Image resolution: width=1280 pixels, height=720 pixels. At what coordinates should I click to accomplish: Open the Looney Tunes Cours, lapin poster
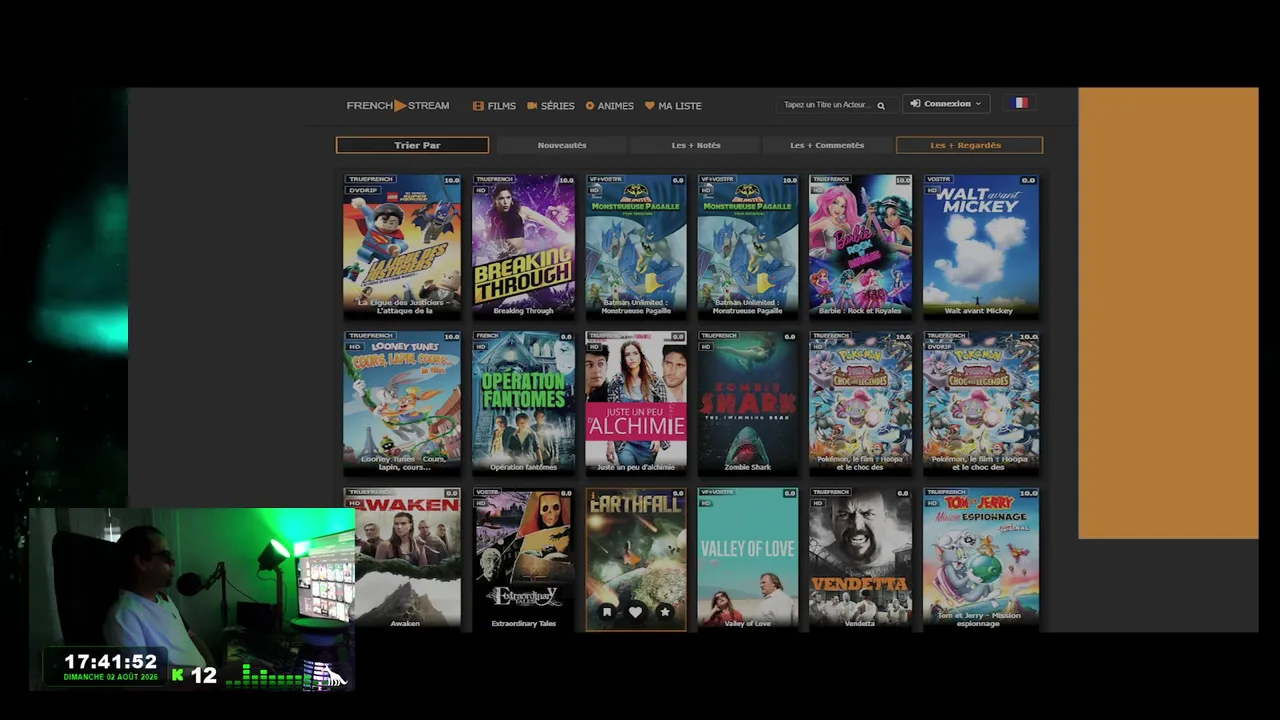(402, 402)
